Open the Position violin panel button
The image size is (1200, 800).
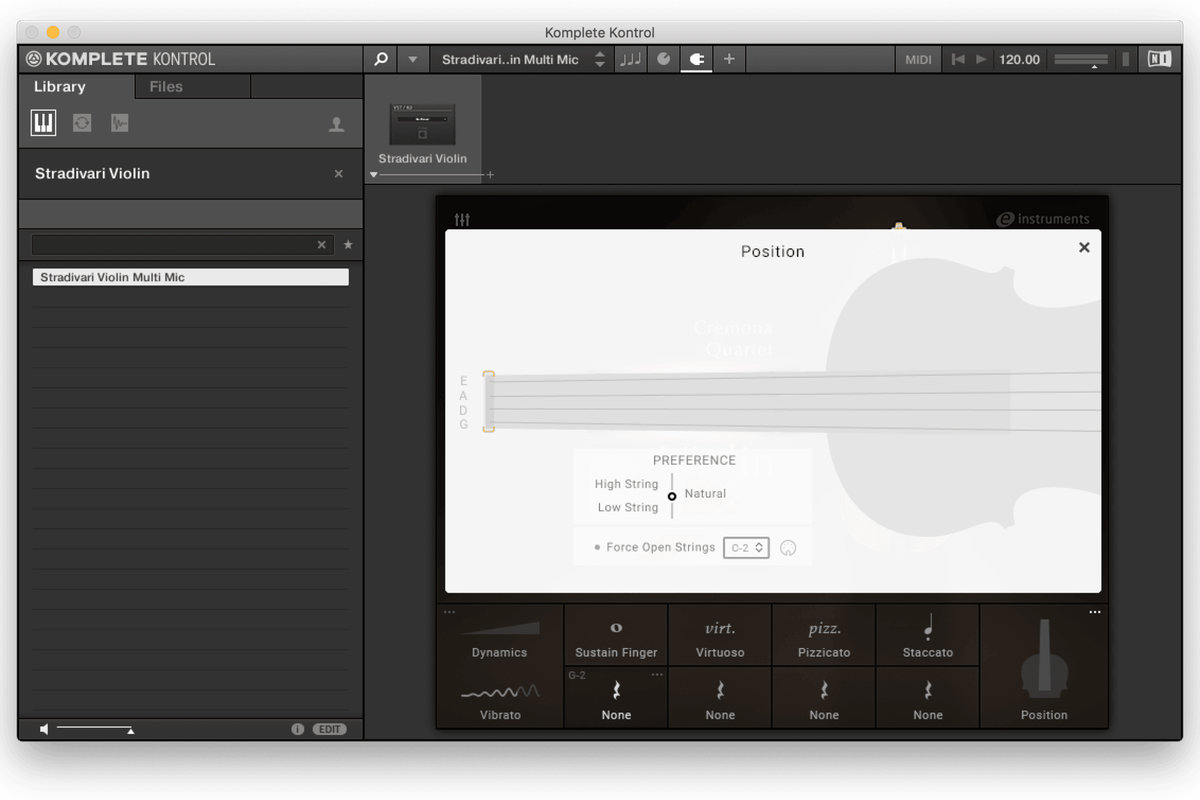(x=1044, y=668)
